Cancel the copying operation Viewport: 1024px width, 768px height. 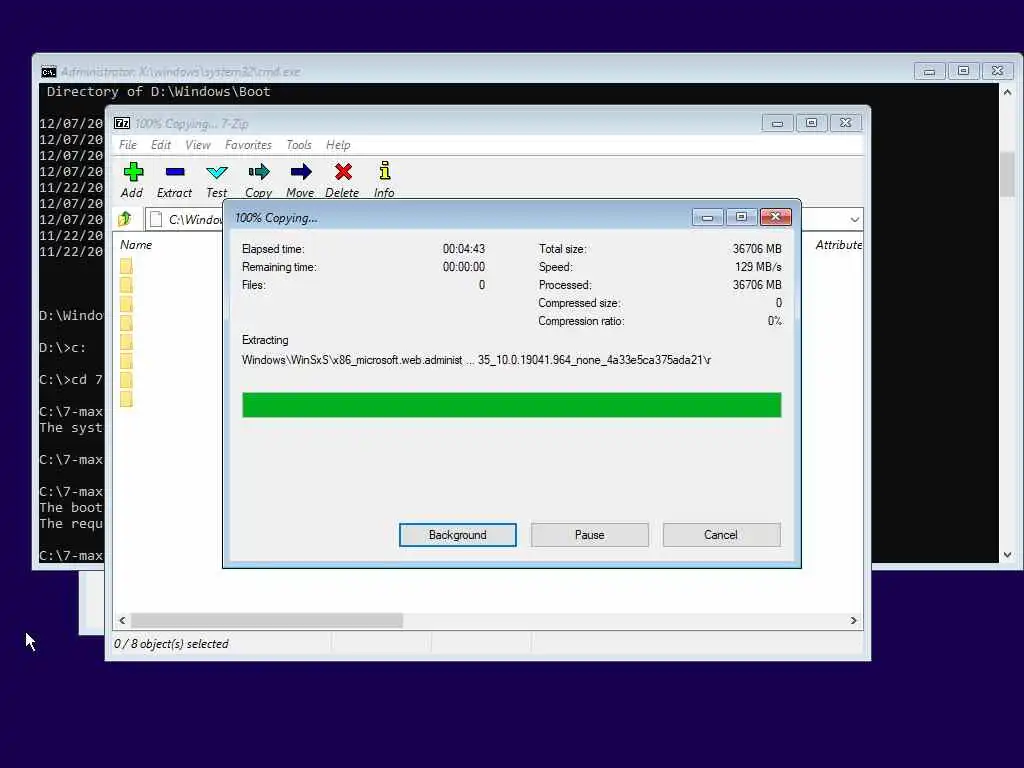[721, 535]
